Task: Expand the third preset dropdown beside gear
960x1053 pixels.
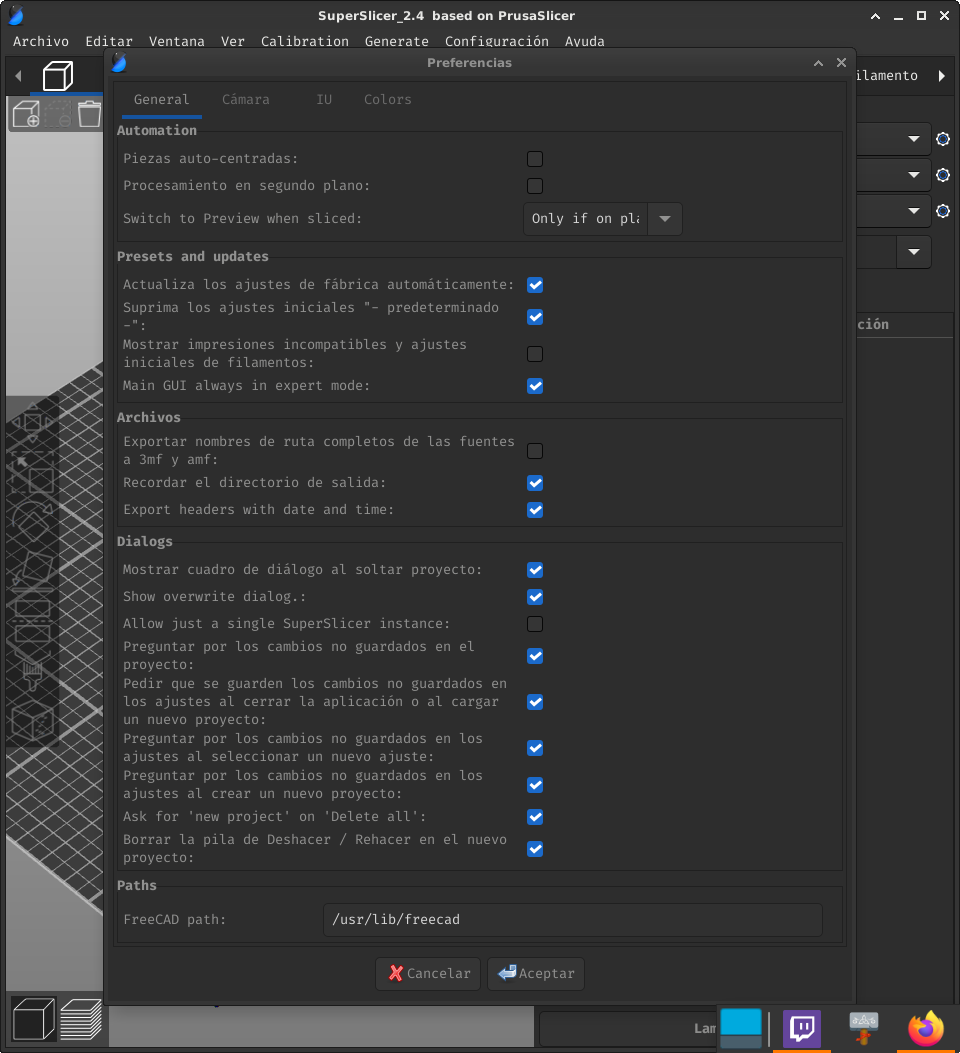Action: pos(914,211)
